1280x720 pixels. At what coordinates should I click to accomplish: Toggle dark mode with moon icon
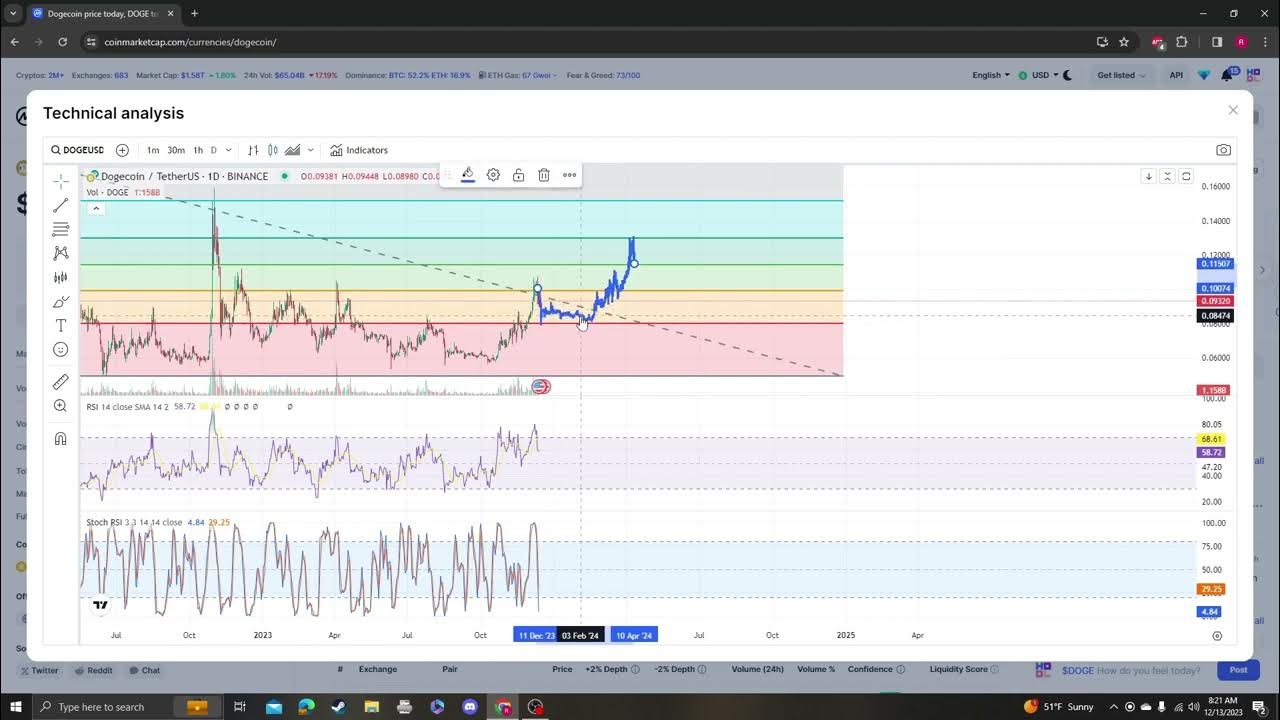(1067, 75)
